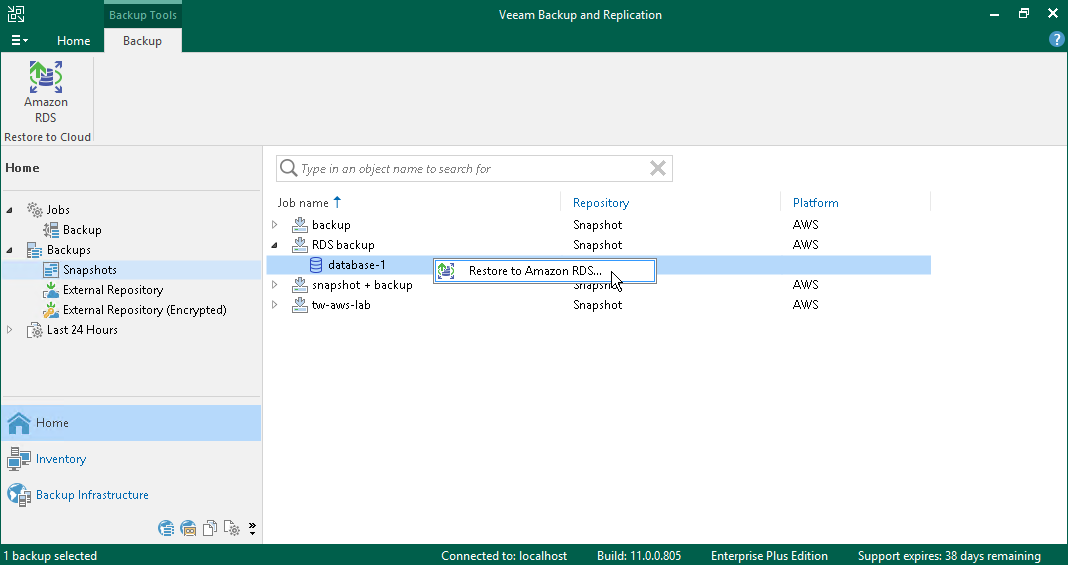Open the Inventory view
This screenshot has width=1068, height=565.
tap(61, 459)
